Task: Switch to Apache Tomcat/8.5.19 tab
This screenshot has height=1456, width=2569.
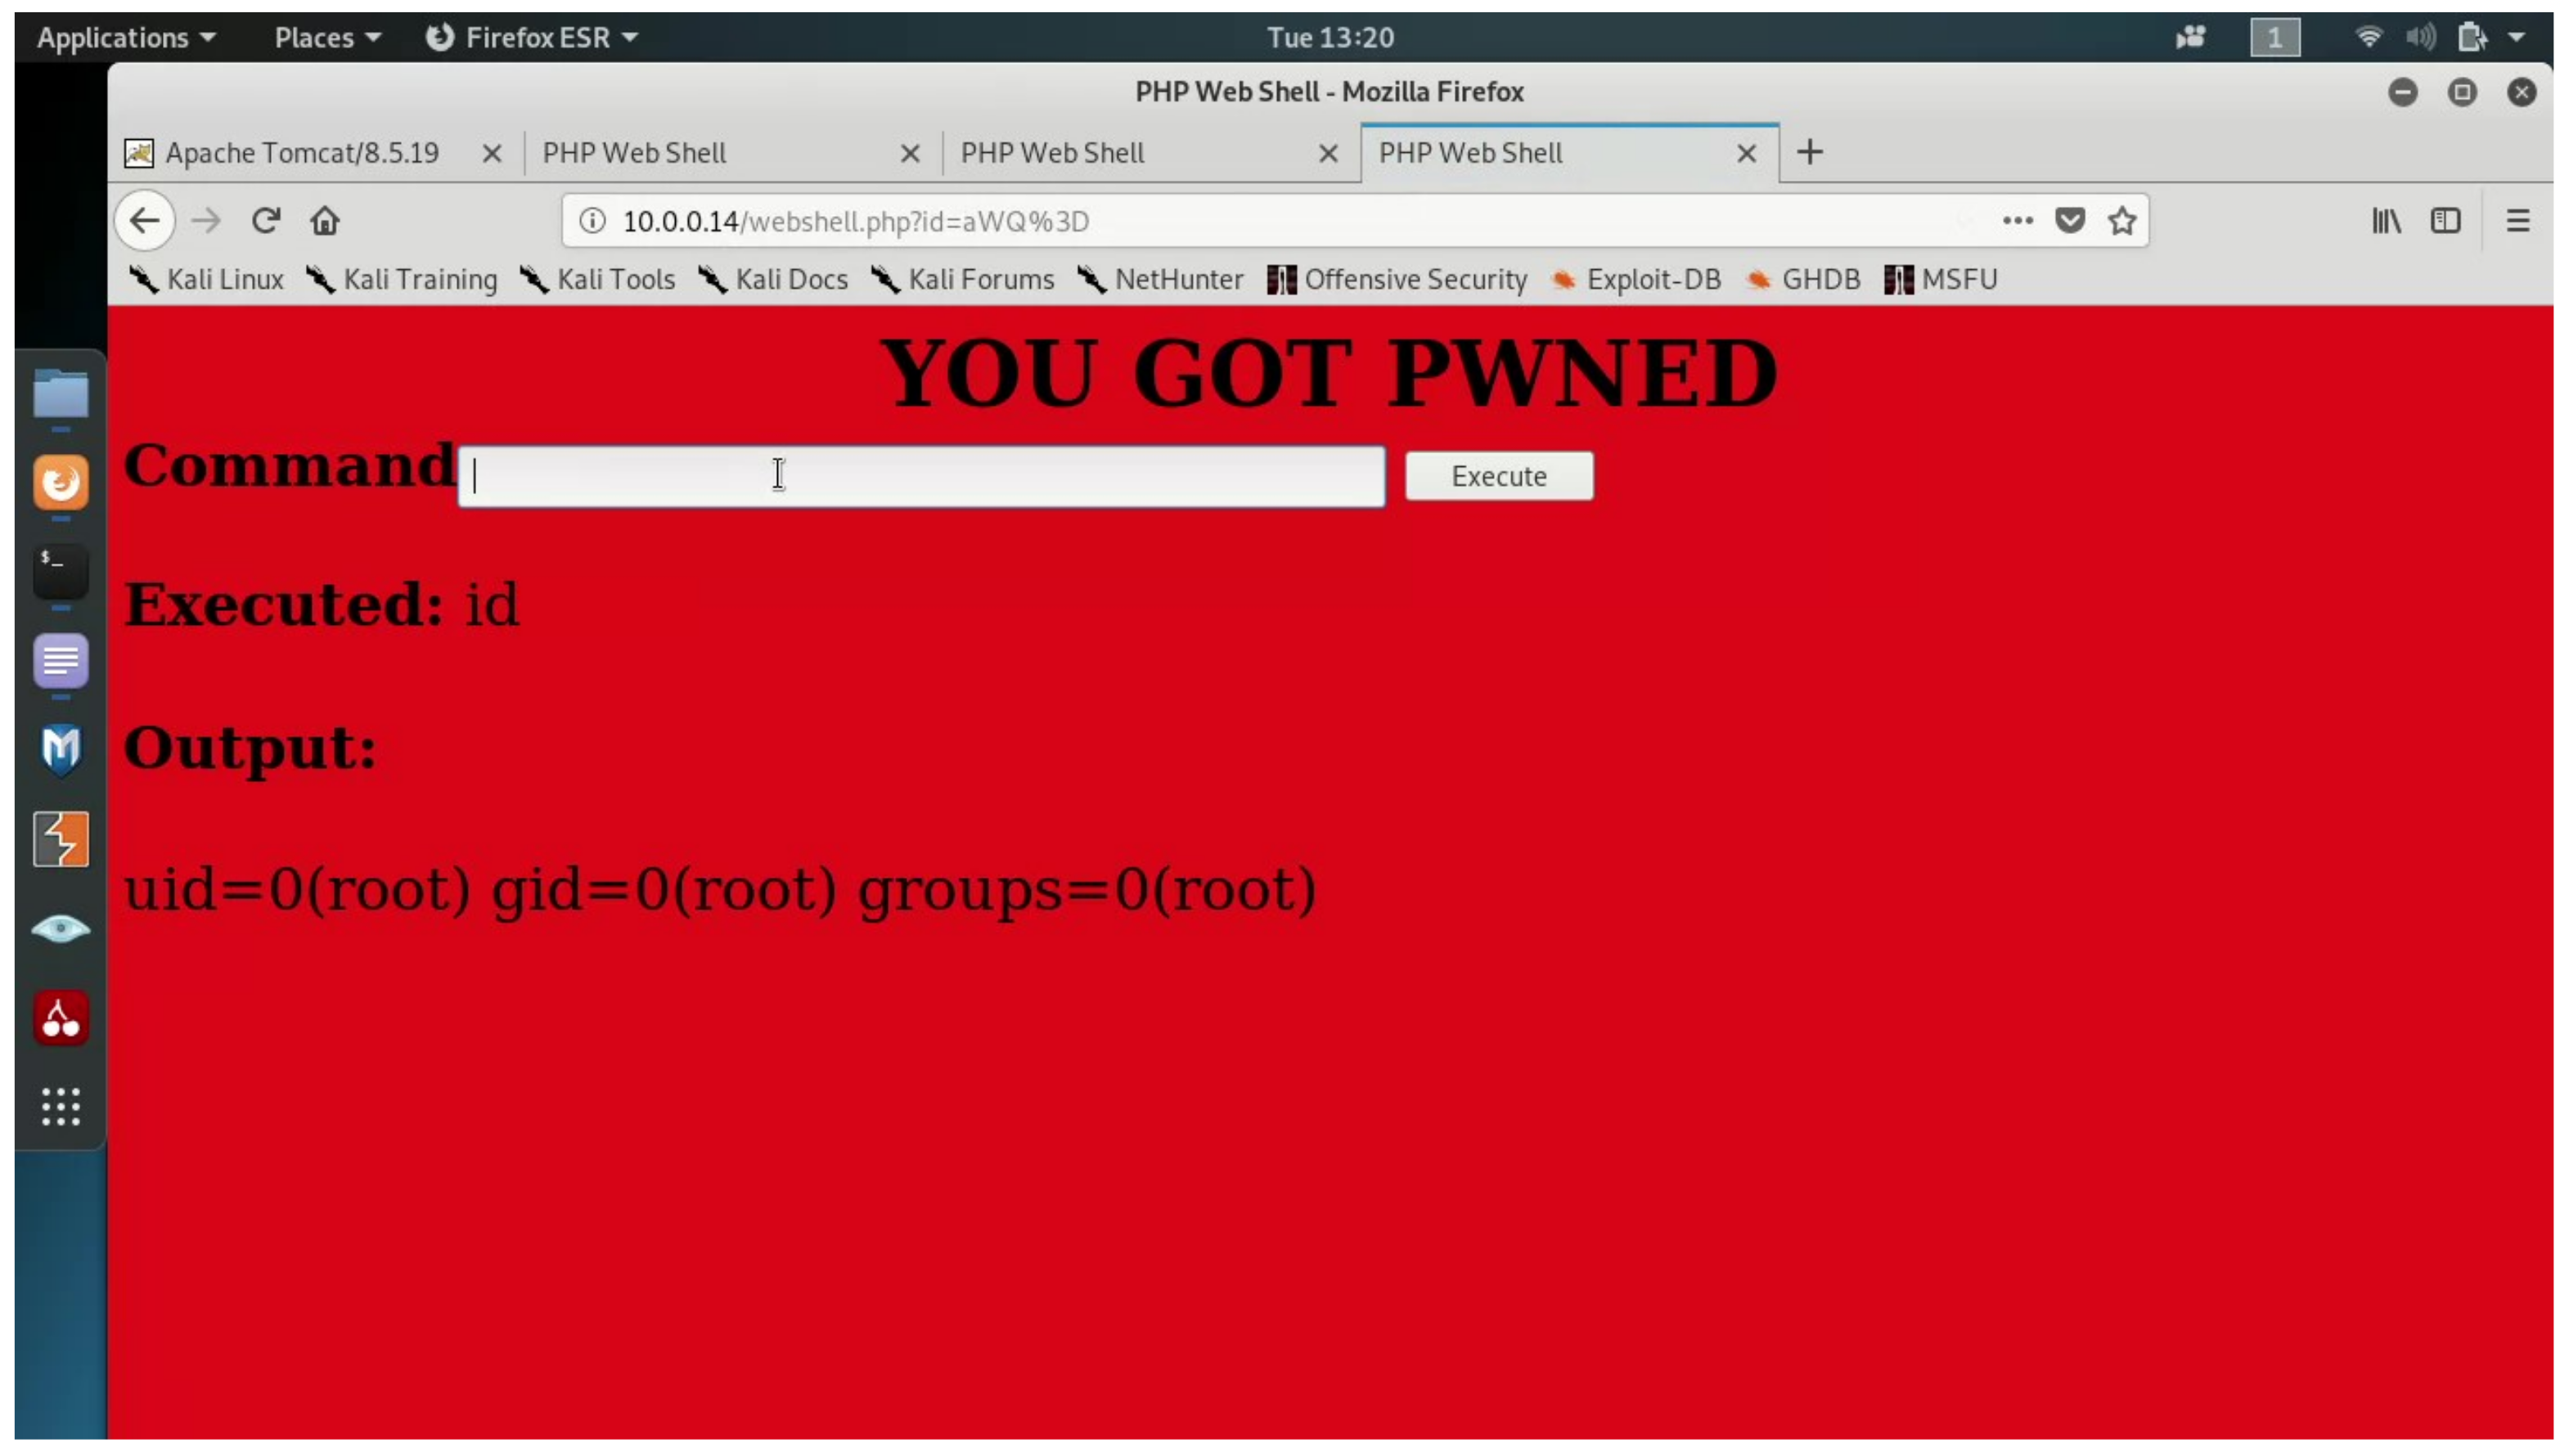Action: (x=302, y=153)
